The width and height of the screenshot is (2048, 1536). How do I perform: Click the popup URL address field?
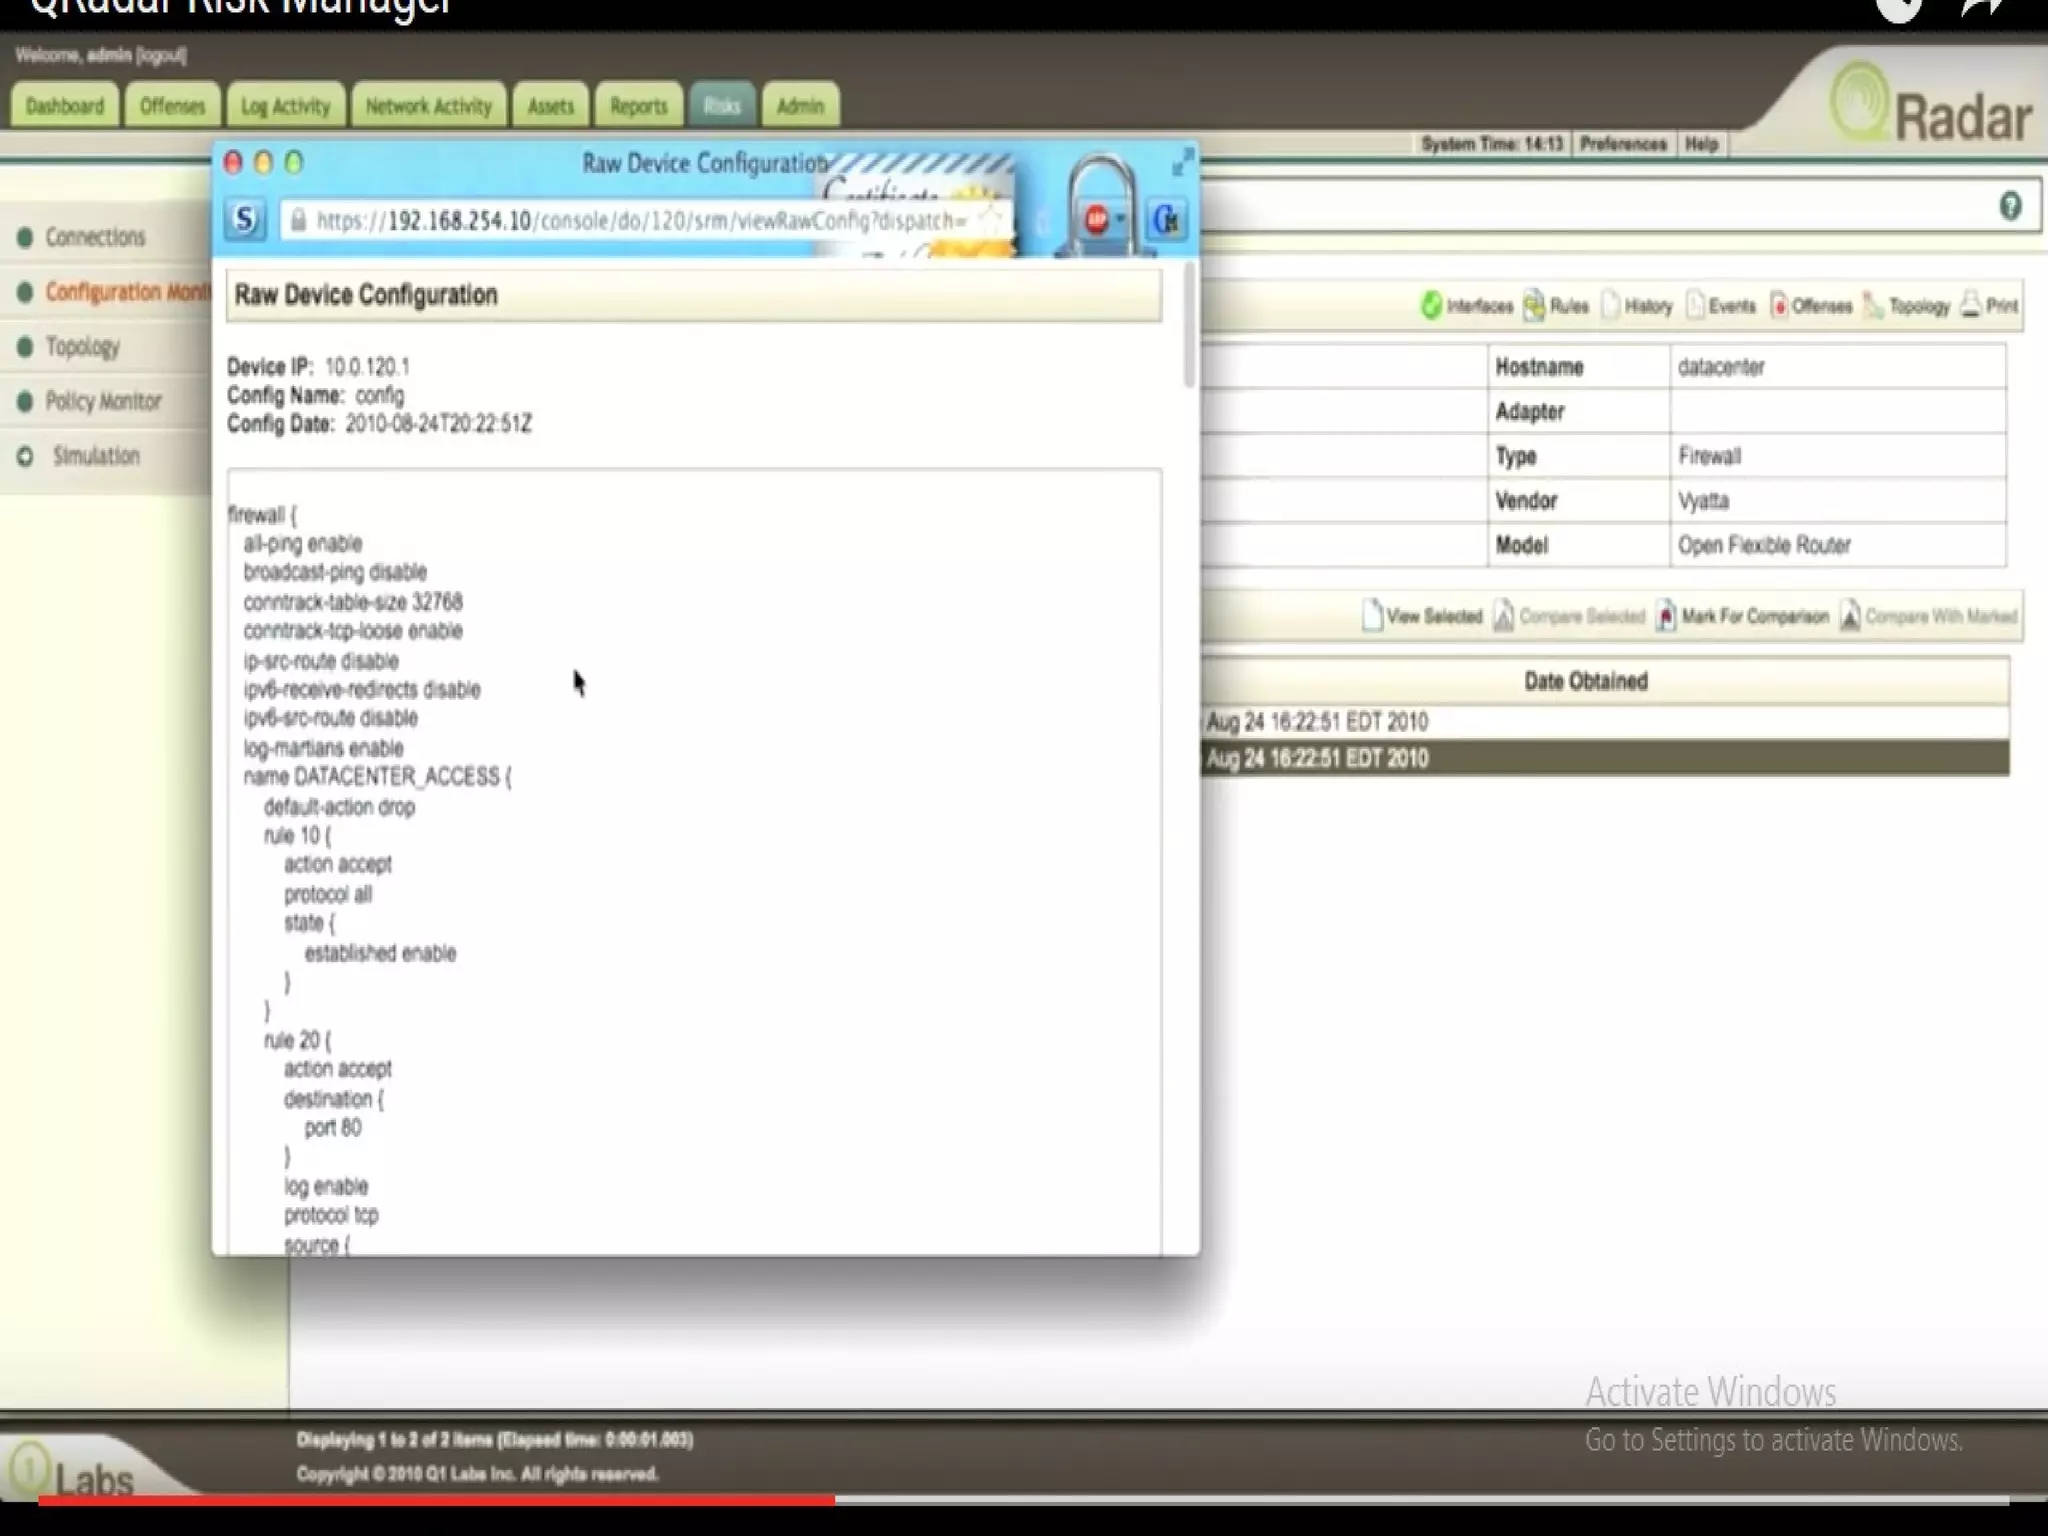point(640,221)
